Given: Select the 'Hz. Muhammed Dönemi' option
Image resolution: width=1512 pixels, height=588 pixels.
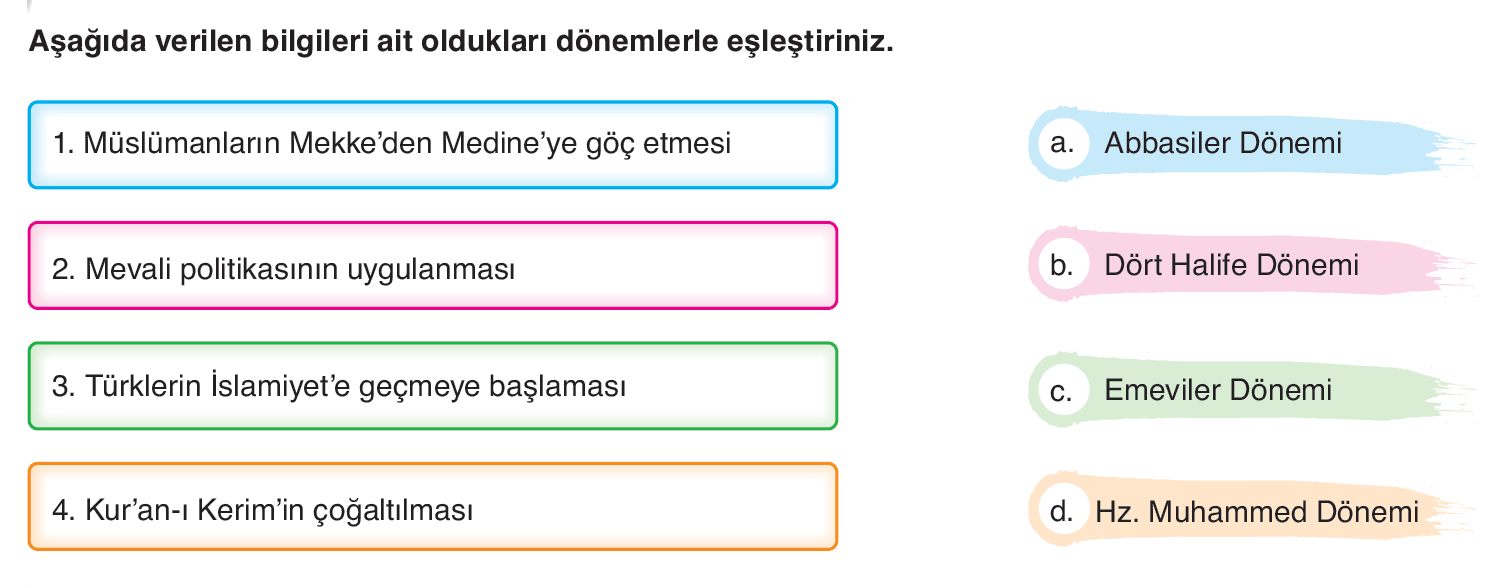Looking at the screenshot, I should coord(1257,513).
